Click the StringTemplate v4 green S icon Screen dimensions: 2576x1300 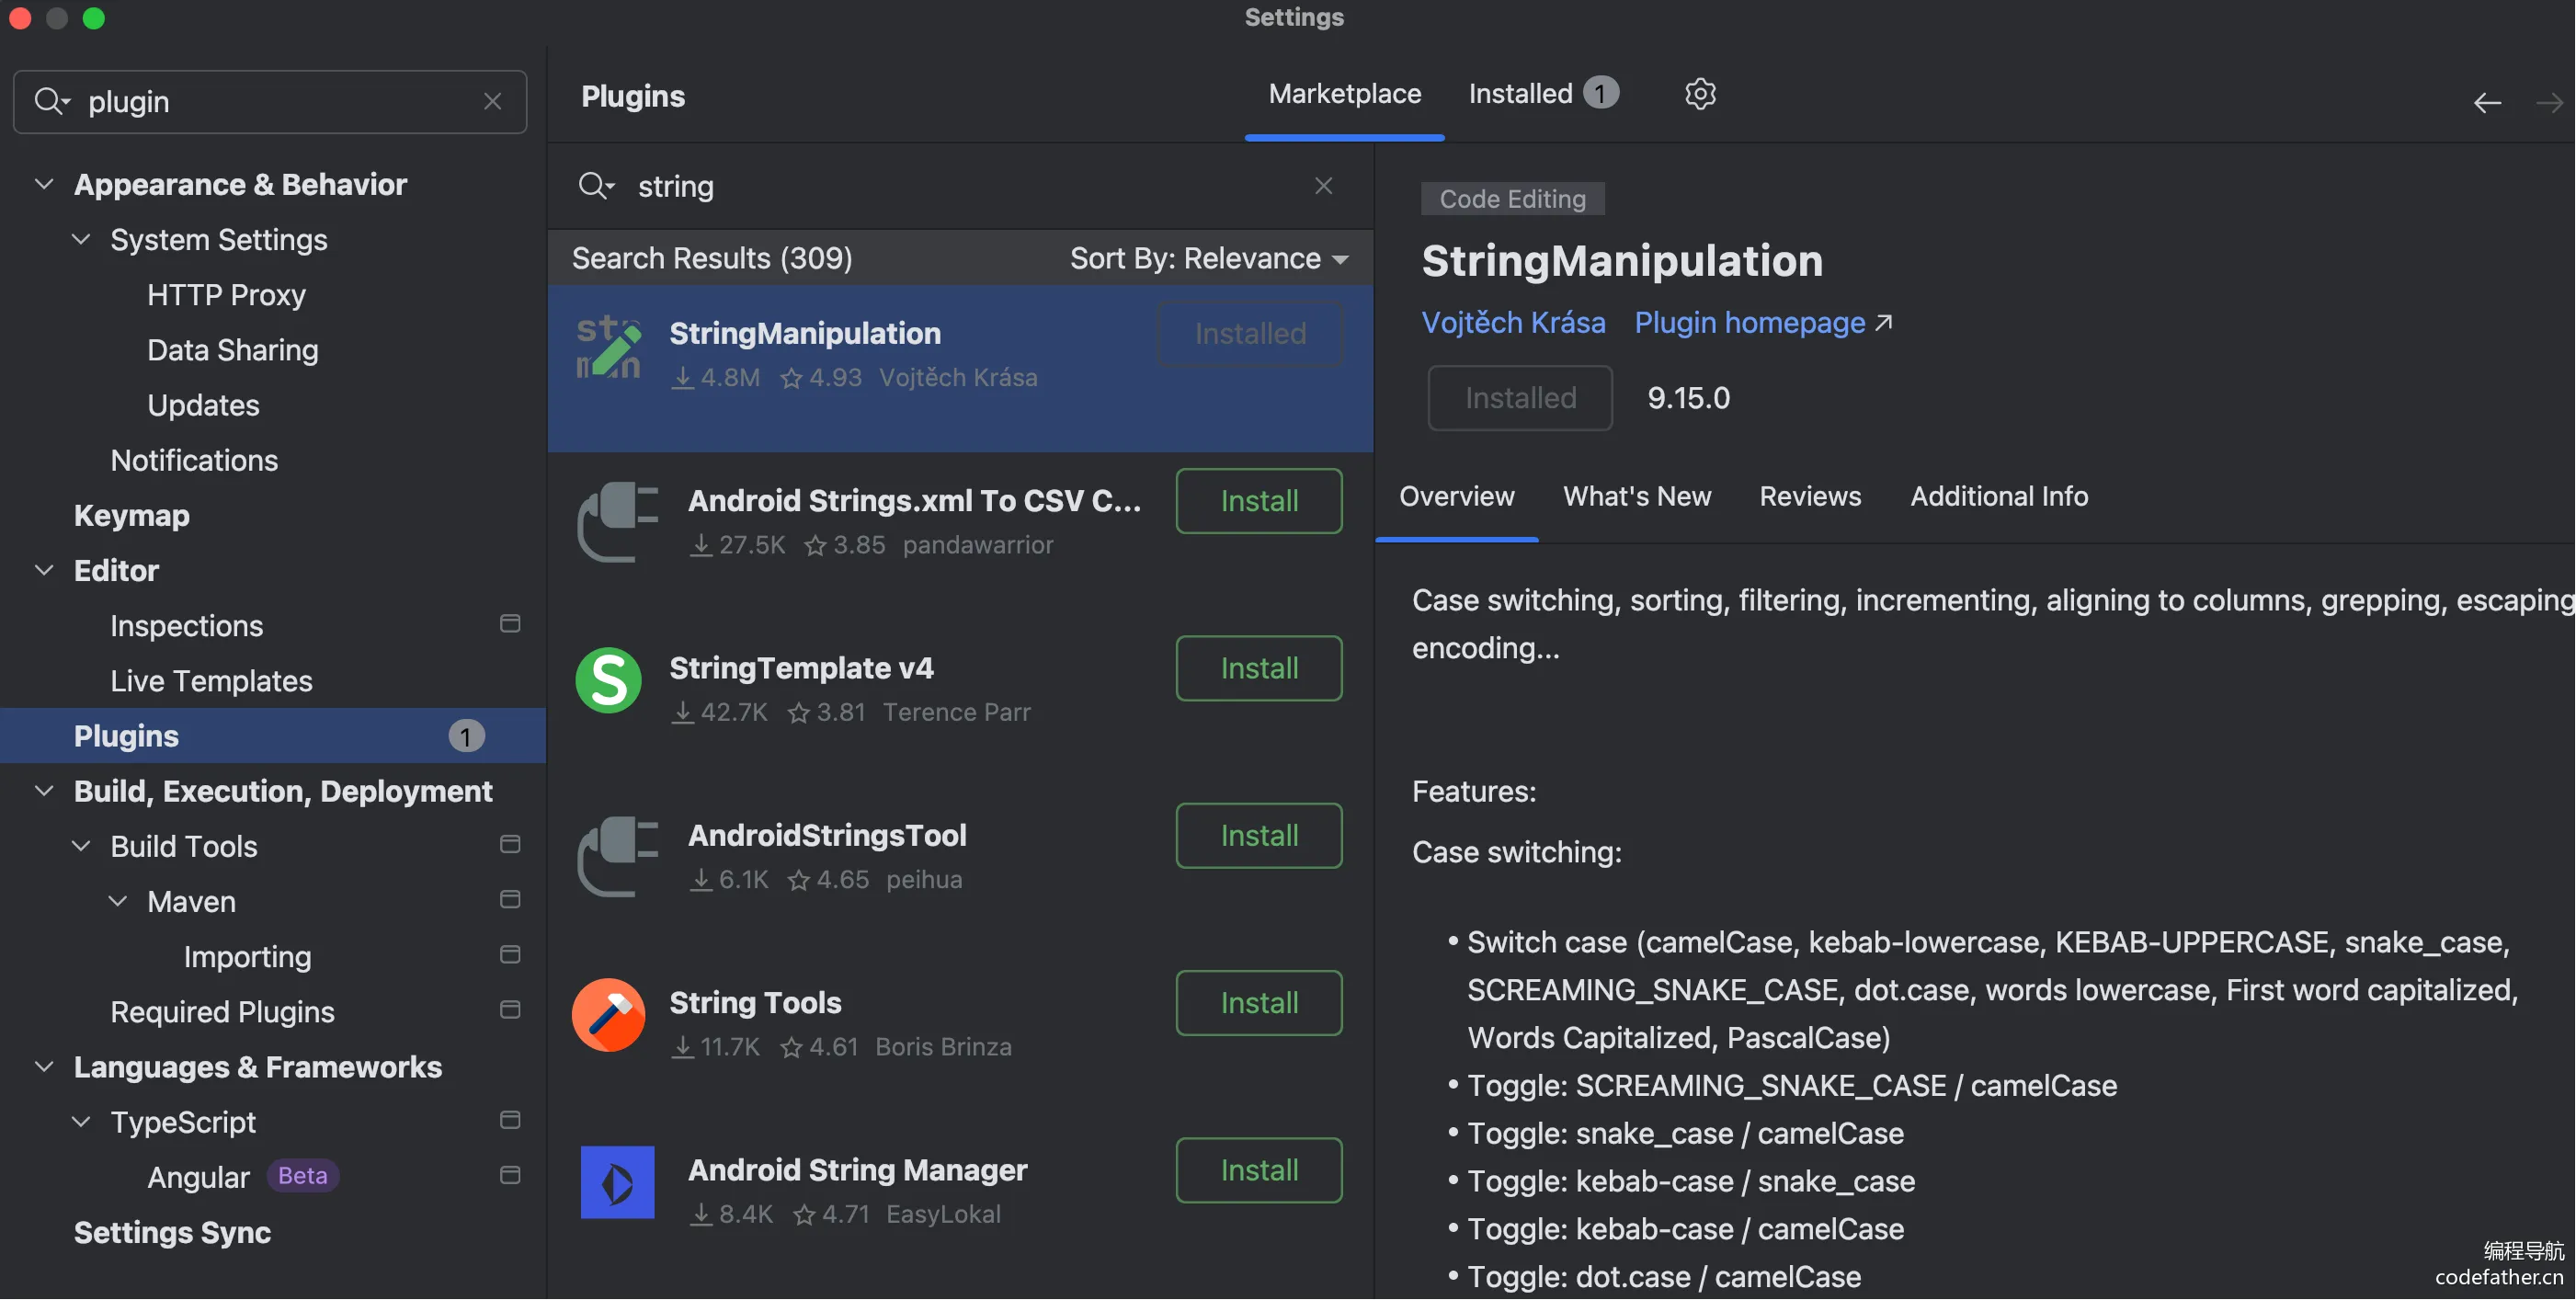click(608, 680)
